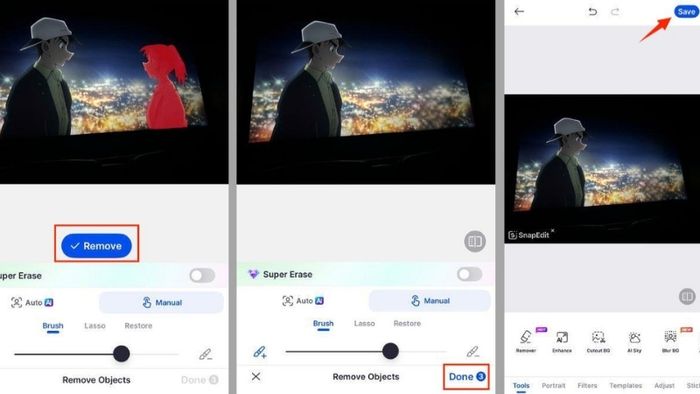Choose Restore tab in left panel
700x394 pixels.
(138, 326)
